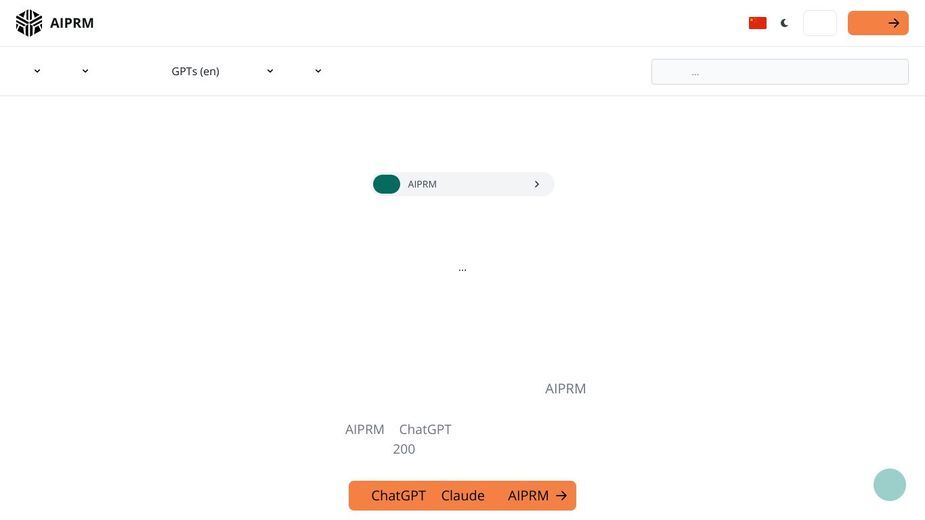The image size is (925, 520).
Task: Open the teal chat bubble widget
Action: (889, 485)
